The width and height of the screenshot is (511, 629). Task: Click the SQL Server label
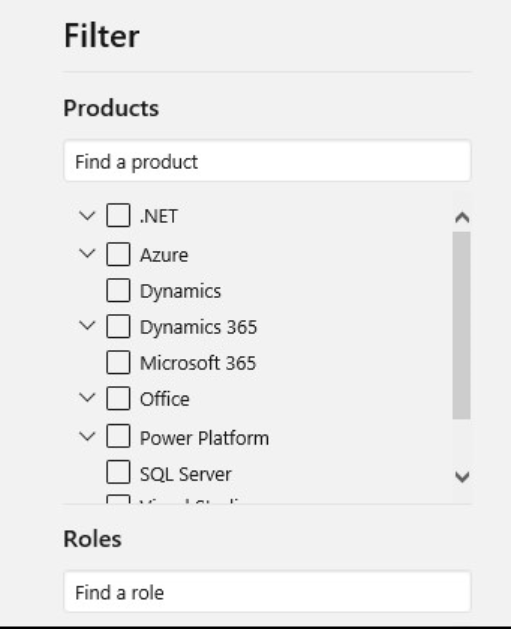point(185,474)
